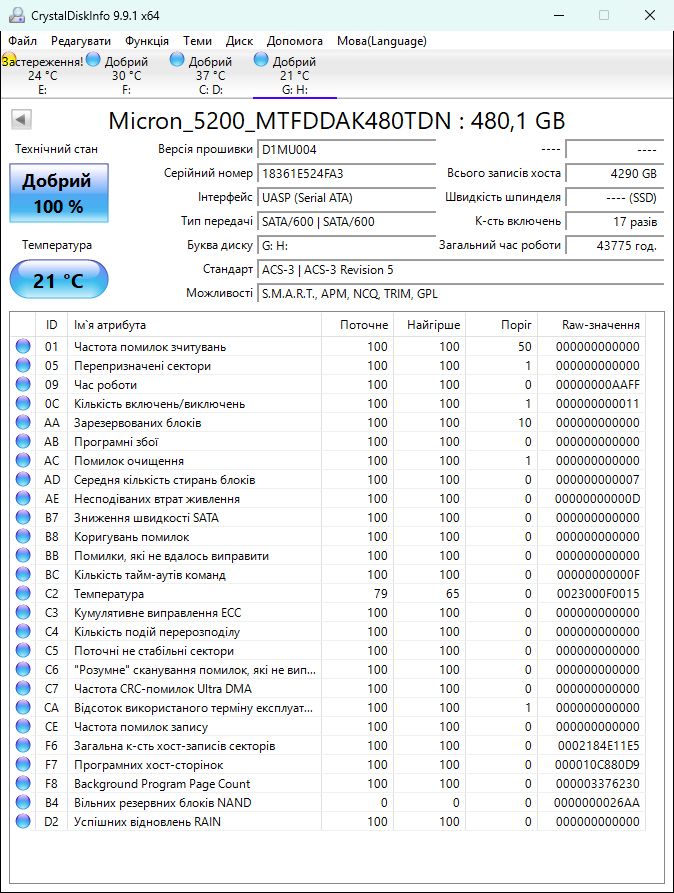674x893 pixels.
Task: Click status orb of attribute C4 row
Action: tap(23, 632)
